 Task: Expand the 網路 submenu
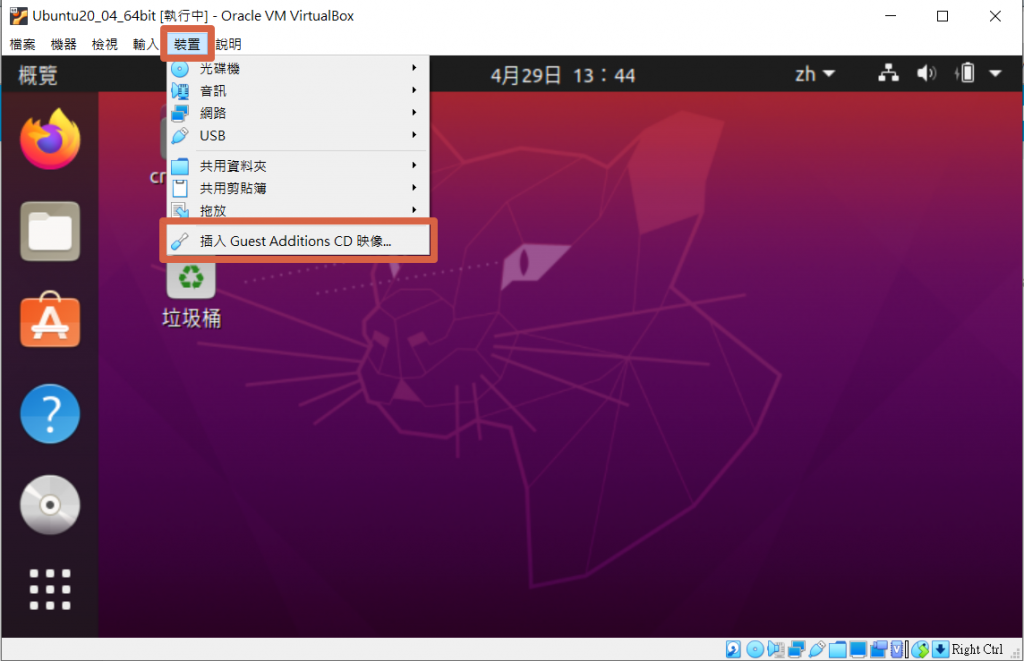click(x=298, y=113)
